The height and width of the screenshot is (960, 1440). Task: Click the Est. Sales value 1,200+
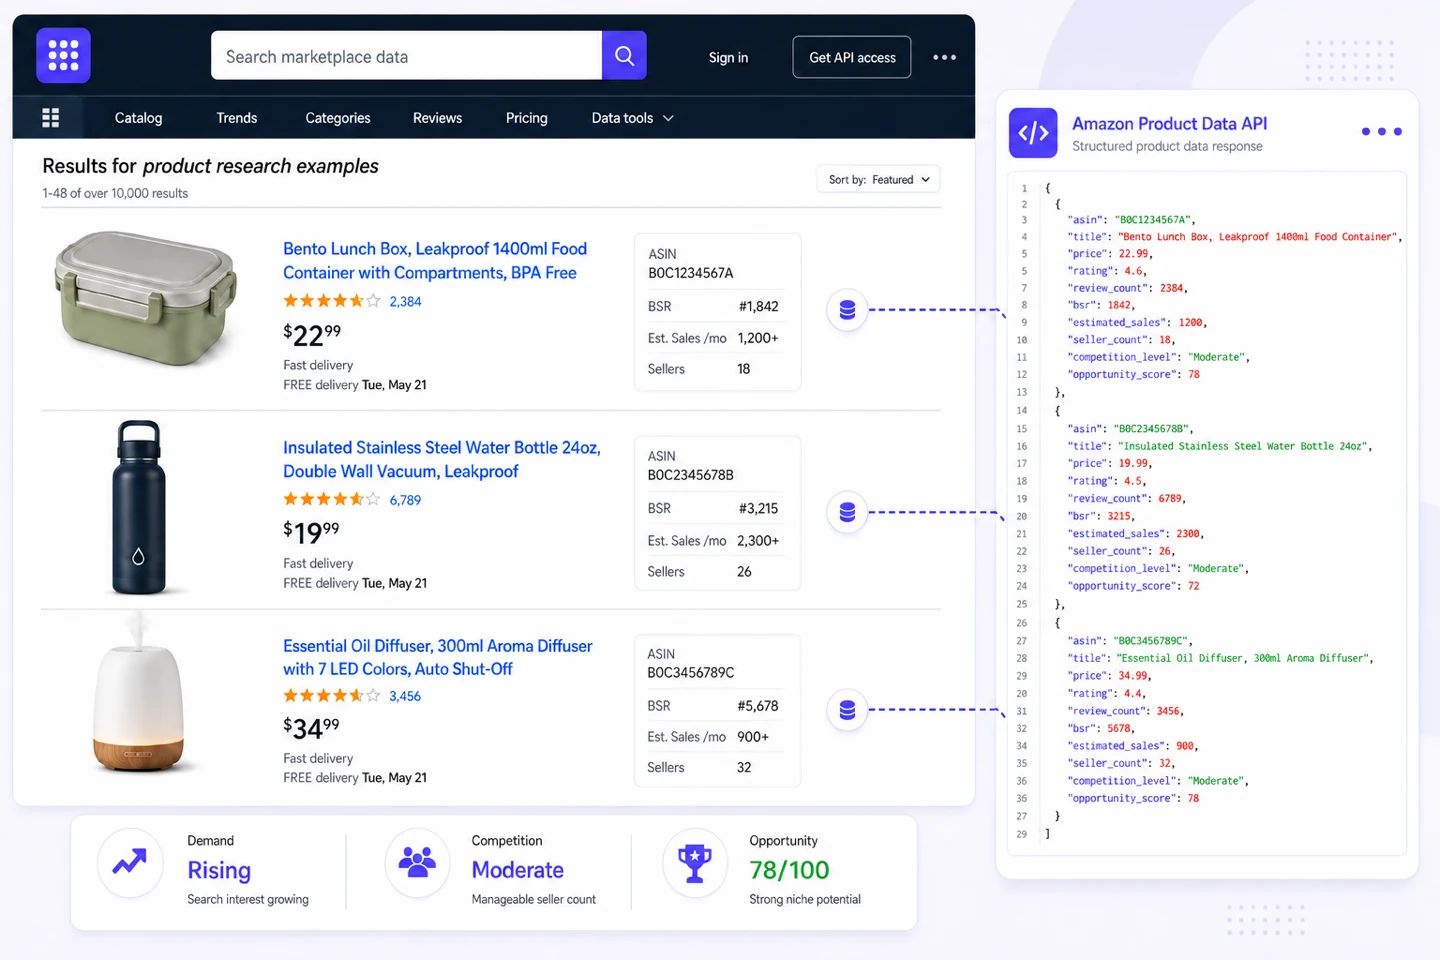pyautogui.click(x=758, y=338)
